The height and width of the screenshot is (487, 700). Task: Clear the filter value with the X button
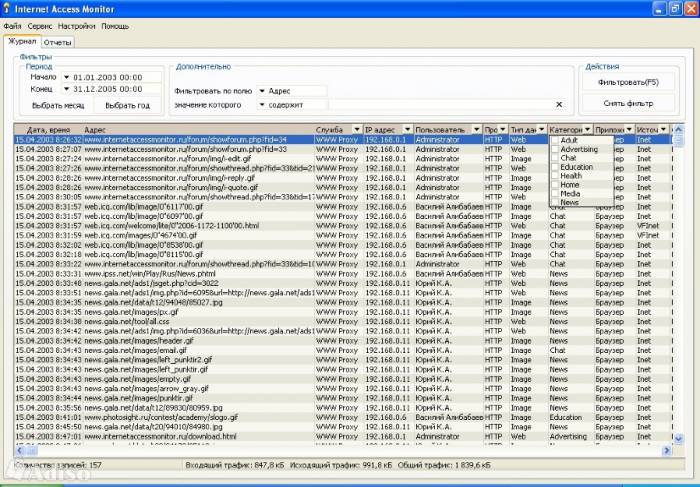[559, 104]
